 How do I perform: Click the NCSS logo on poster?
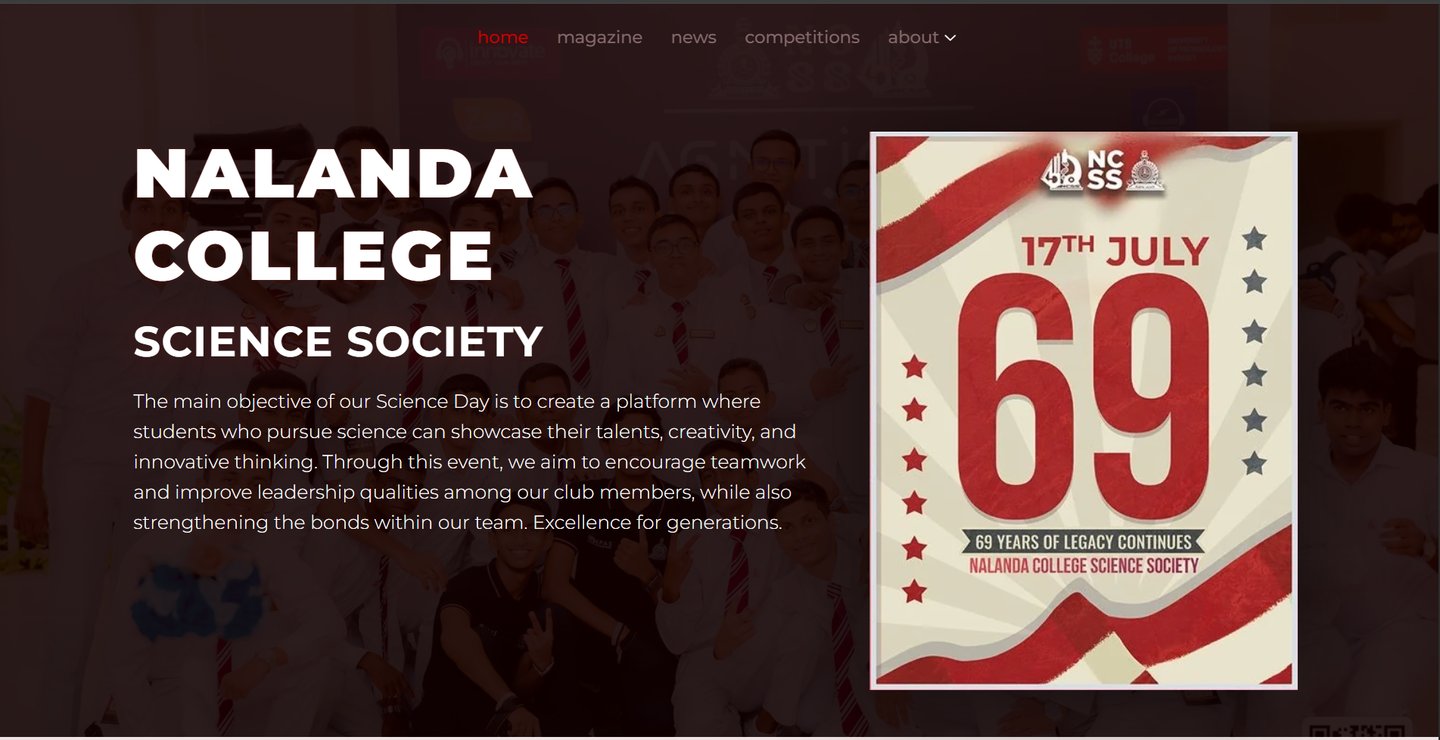(1082, 171)
